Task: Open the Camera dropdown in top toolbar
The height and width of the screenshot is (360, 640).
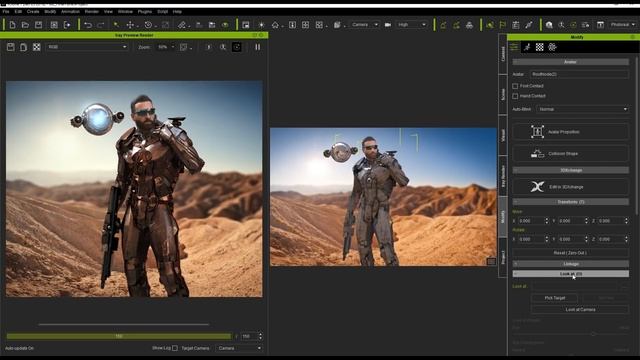Action: [x=364, y=25]
